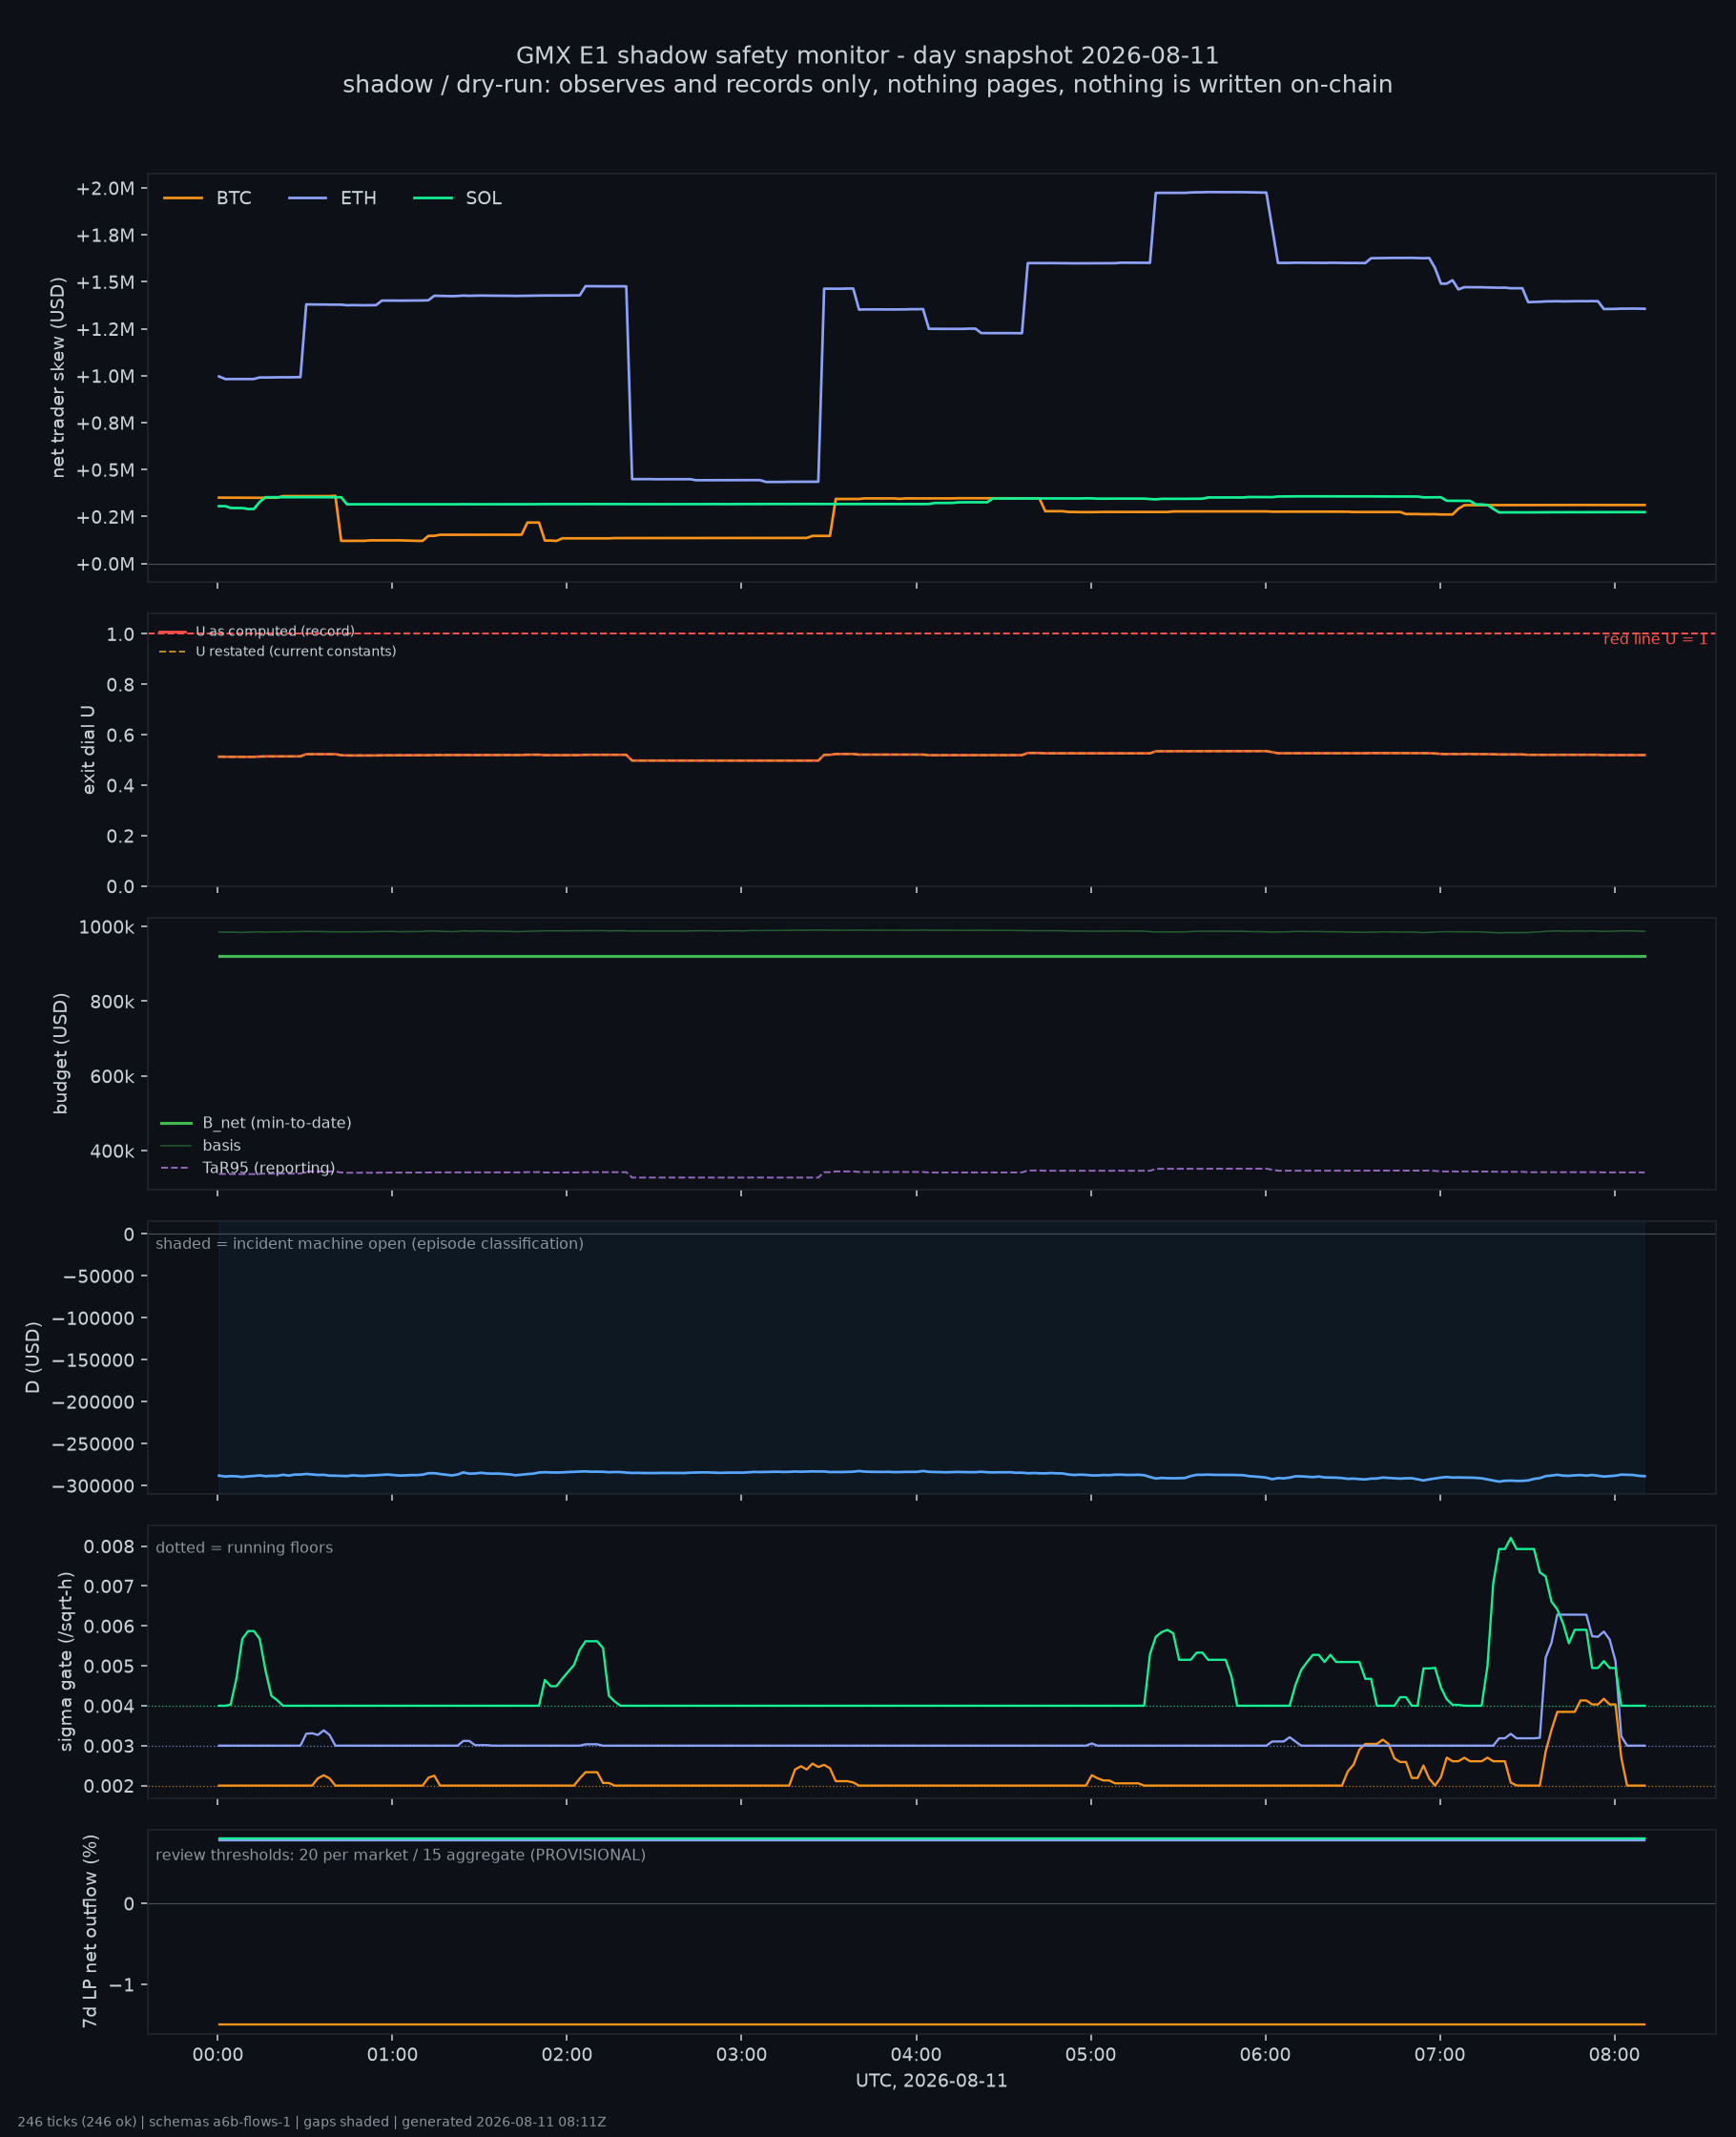Click the "600k" budget tick label
1736x2137 pixels.
click(x=112, y=1078)
